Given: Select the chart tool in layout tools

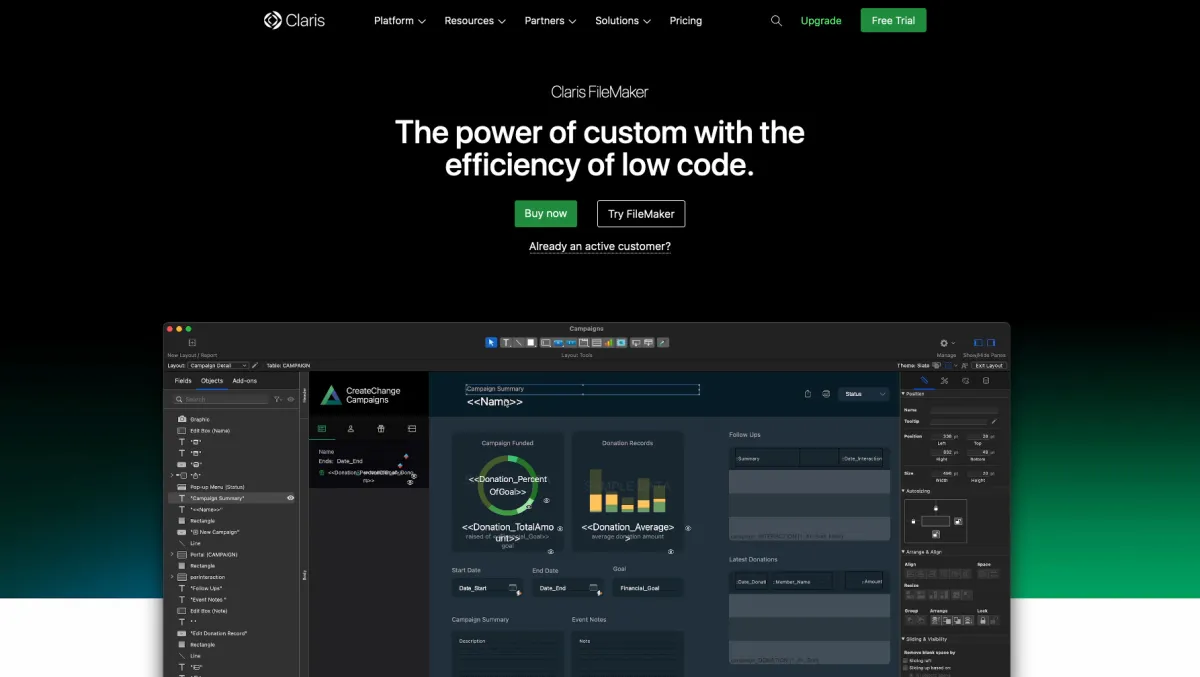Looking at the screenshot, I should tap(609, 343).
